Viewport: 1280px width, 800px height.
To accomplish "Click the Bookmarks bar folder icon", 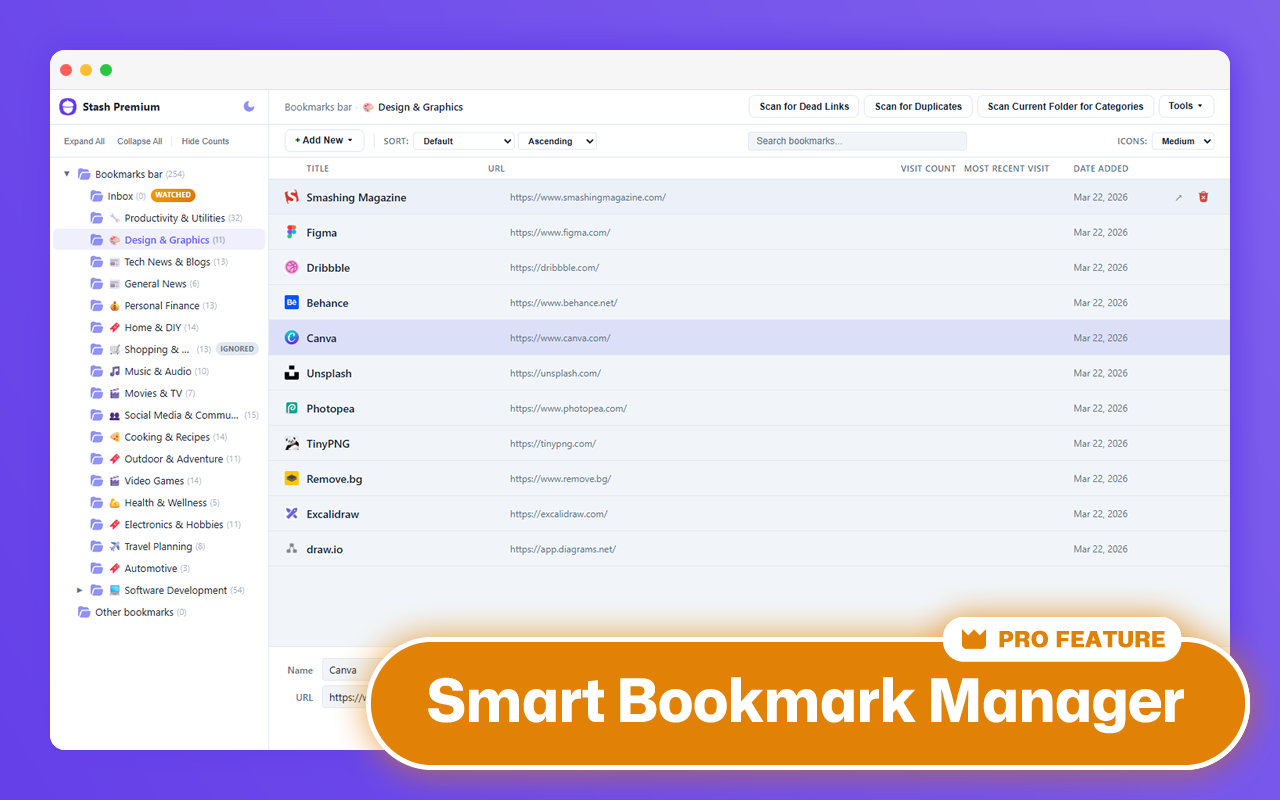I will tap(84, 174).
